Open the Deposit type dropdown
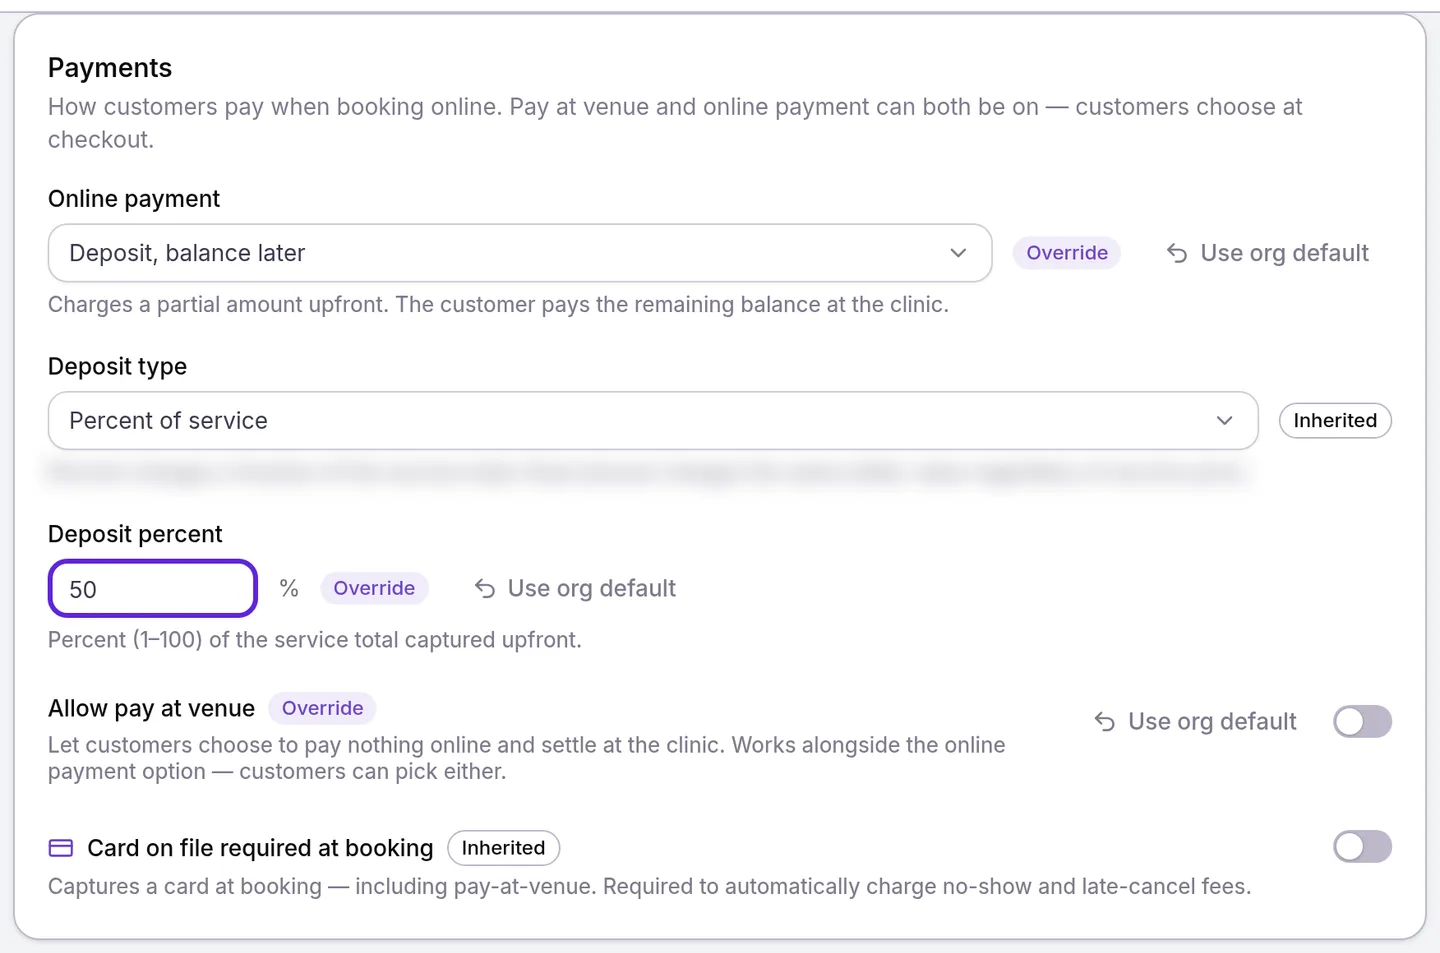The width and height of the screenshot is (1440, 953). tap(653, 421)
